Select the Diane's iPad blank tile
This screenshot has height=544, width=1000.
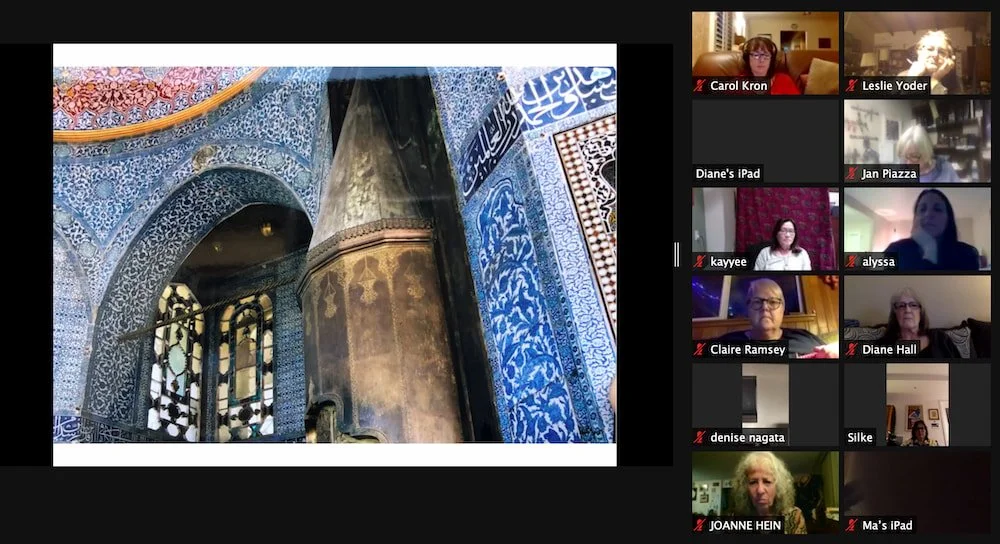[765, 141]
